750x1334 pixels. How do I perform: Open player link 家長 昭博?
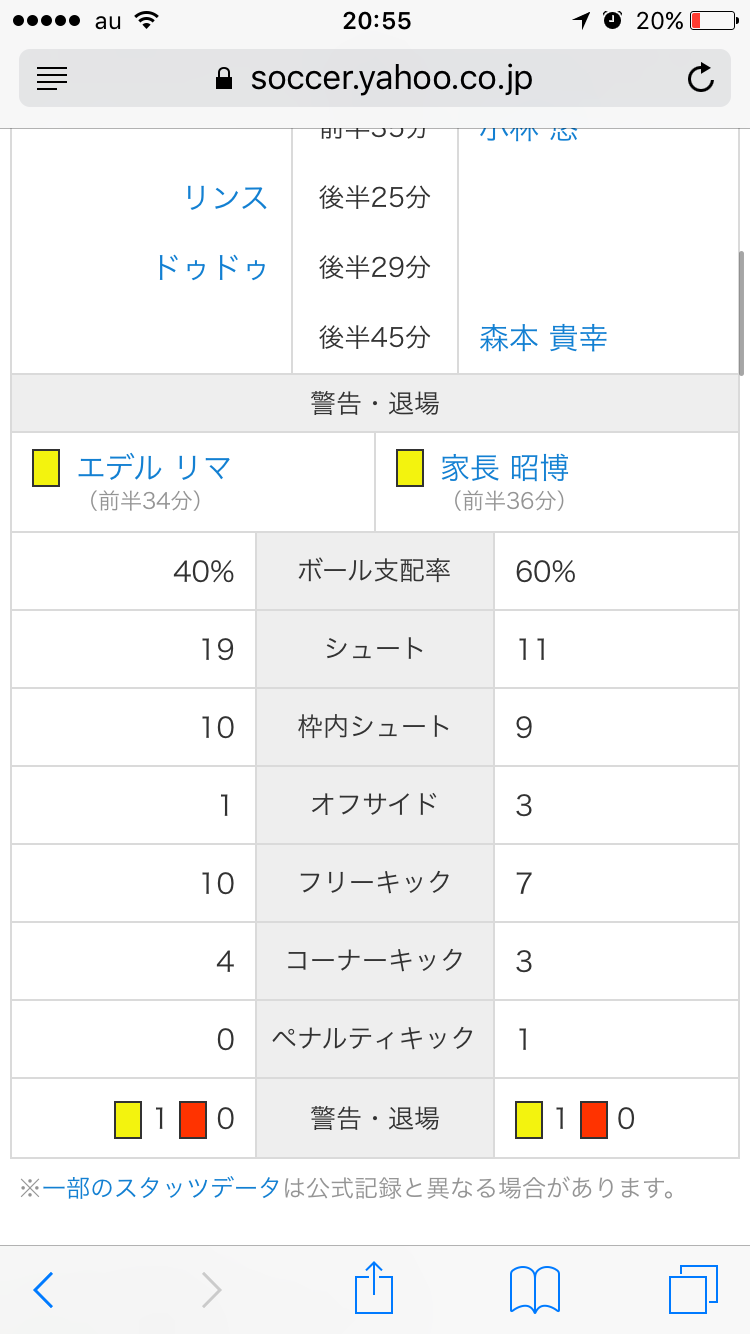[x=504, y=467]
